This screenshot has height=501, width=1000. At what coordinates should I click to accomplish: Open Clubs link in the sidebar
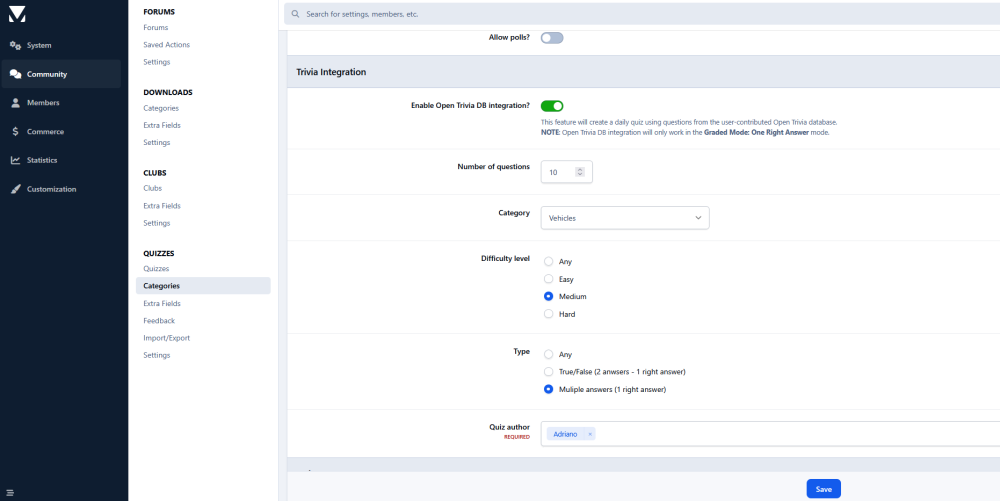pos(152,188)
